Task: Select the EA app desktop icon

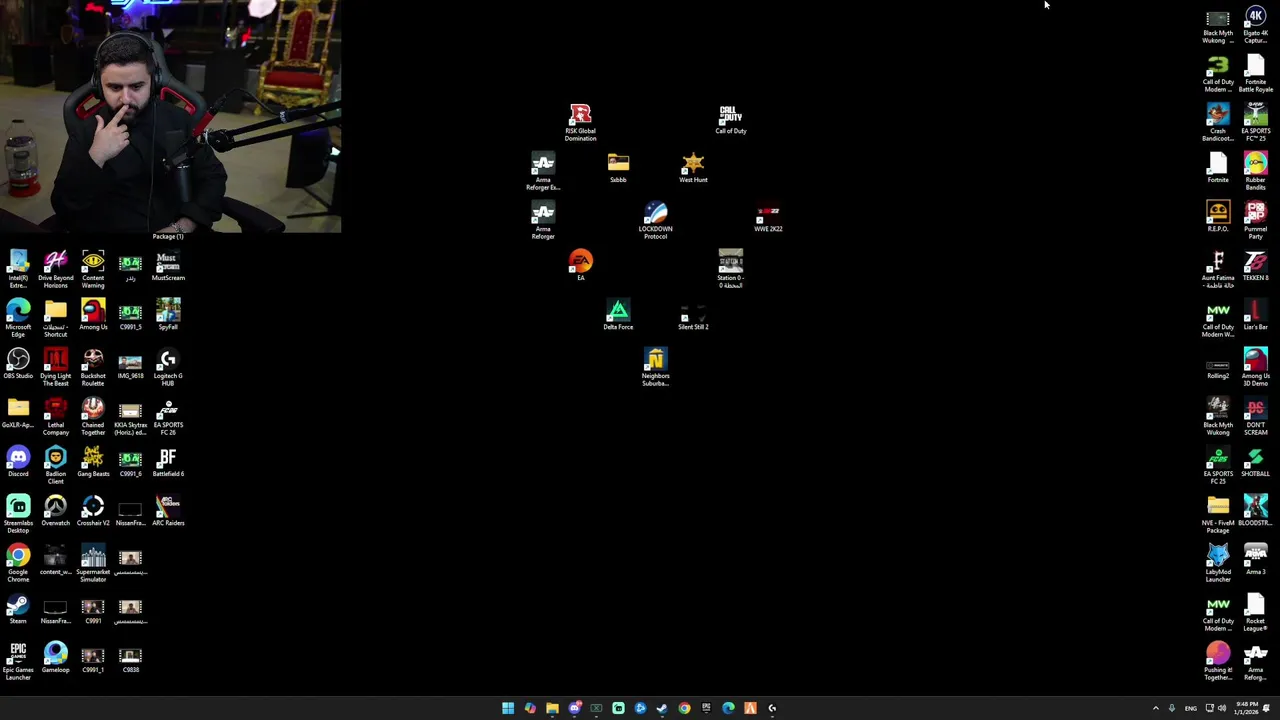Action: tap(580, 265)
